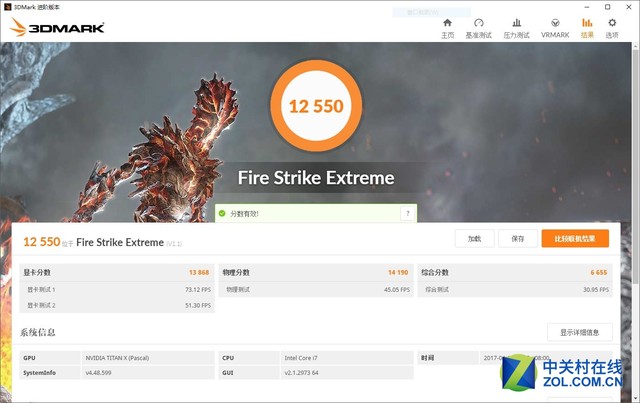This screenshot has height=403, width=640.
Task: Click the 物理测试 45.05 FPS row
Action: coord(316,289)
